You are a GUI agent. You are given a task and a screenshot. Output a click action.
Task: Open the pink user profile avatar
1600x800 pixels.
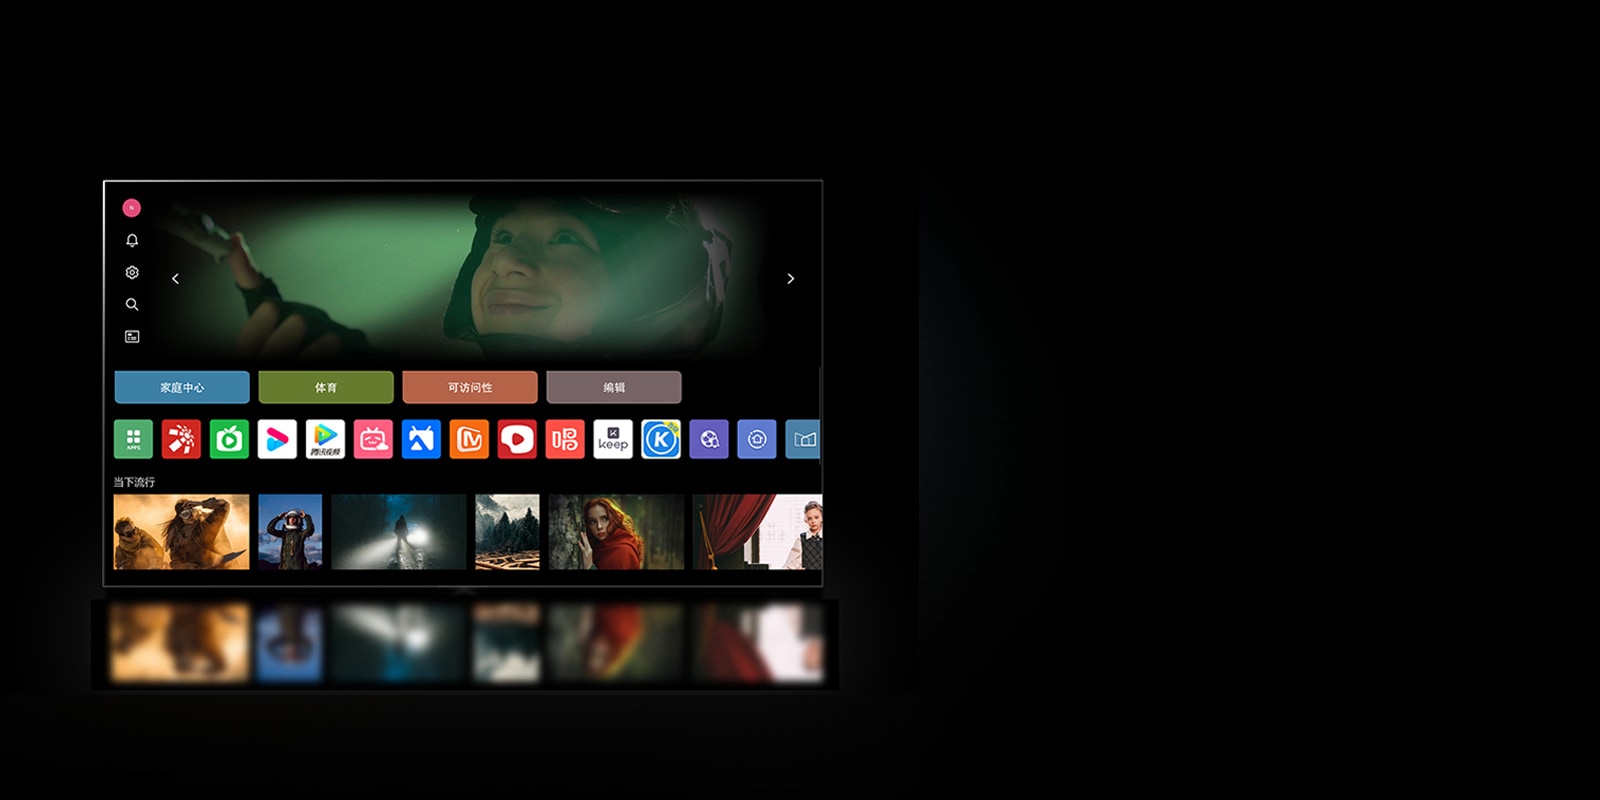pos(131,208)
